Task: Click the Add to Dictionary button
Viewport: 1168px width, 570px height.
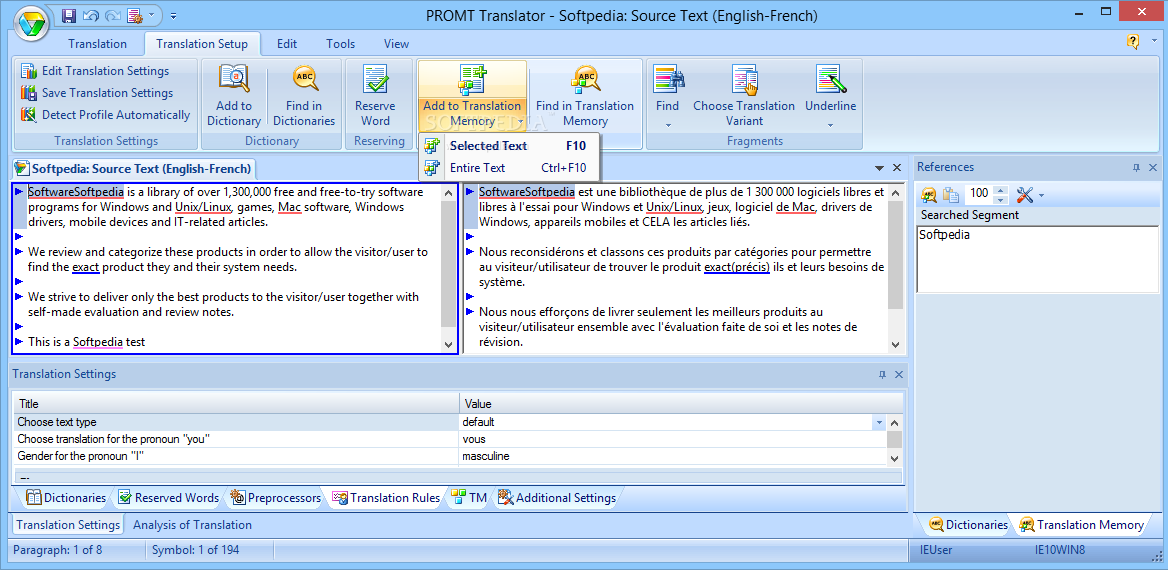Action: (234, 95)
